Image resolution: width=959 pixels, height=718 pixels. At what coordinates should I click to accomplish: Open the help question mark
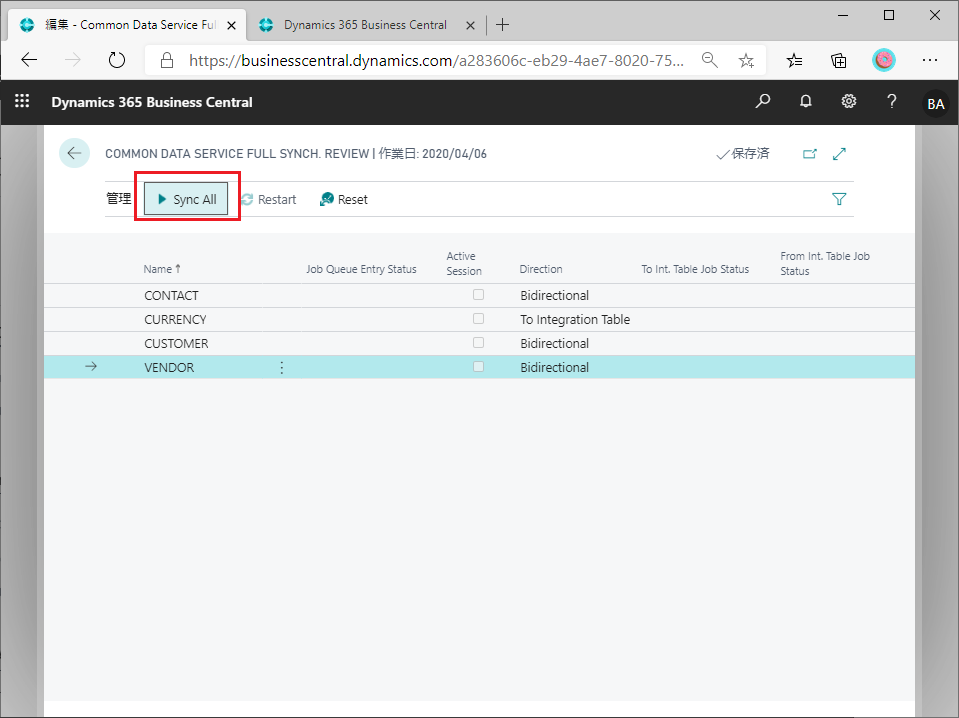tap(891, 102)
